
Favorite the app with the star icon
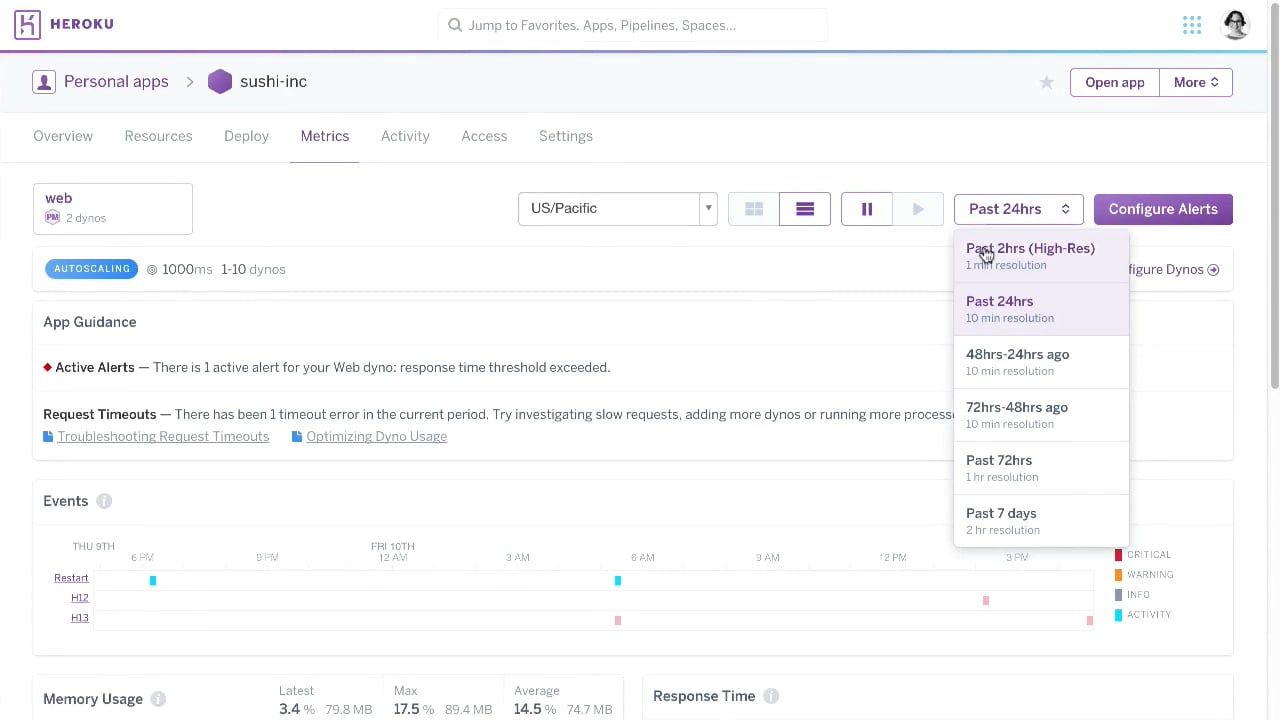click(x=1047, y=82)
